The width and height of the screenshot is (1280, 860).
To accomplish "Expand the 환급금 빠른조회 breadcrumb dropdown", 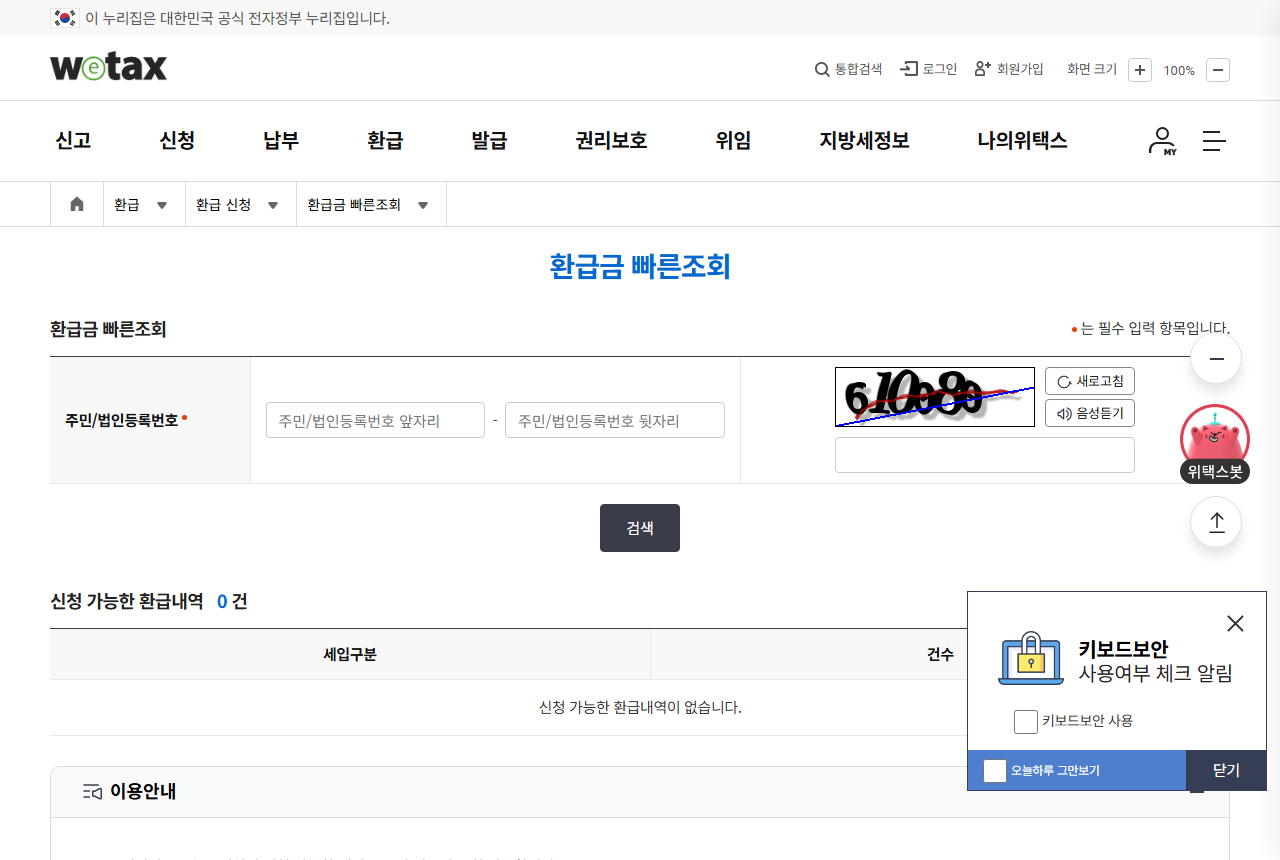I will click(371, 204).
